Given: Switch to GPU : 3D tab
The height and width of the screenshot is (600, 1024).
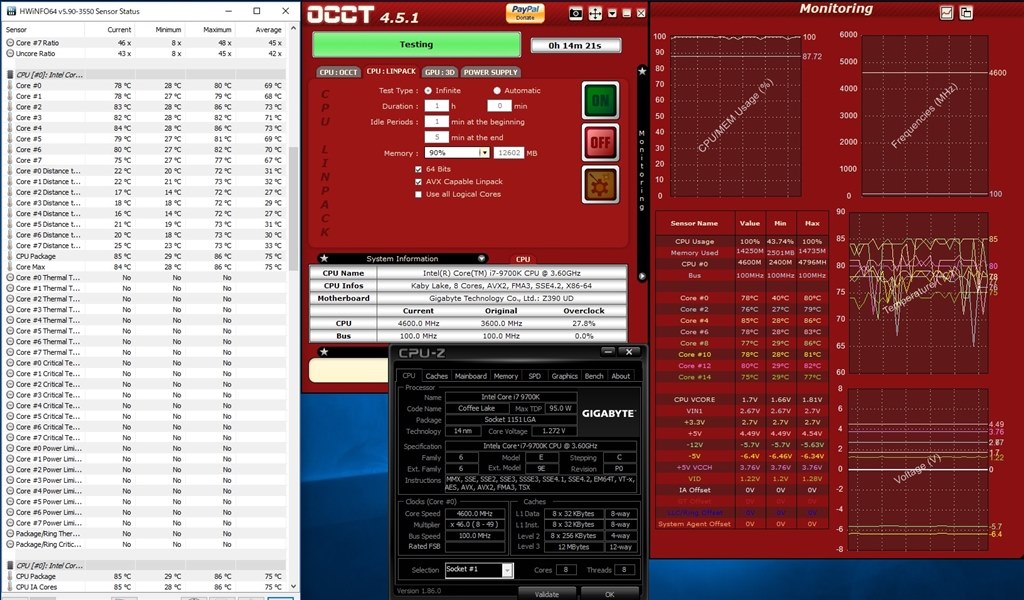Looking at the screenshot, I should pyautogui.click(x=440, y=72).
